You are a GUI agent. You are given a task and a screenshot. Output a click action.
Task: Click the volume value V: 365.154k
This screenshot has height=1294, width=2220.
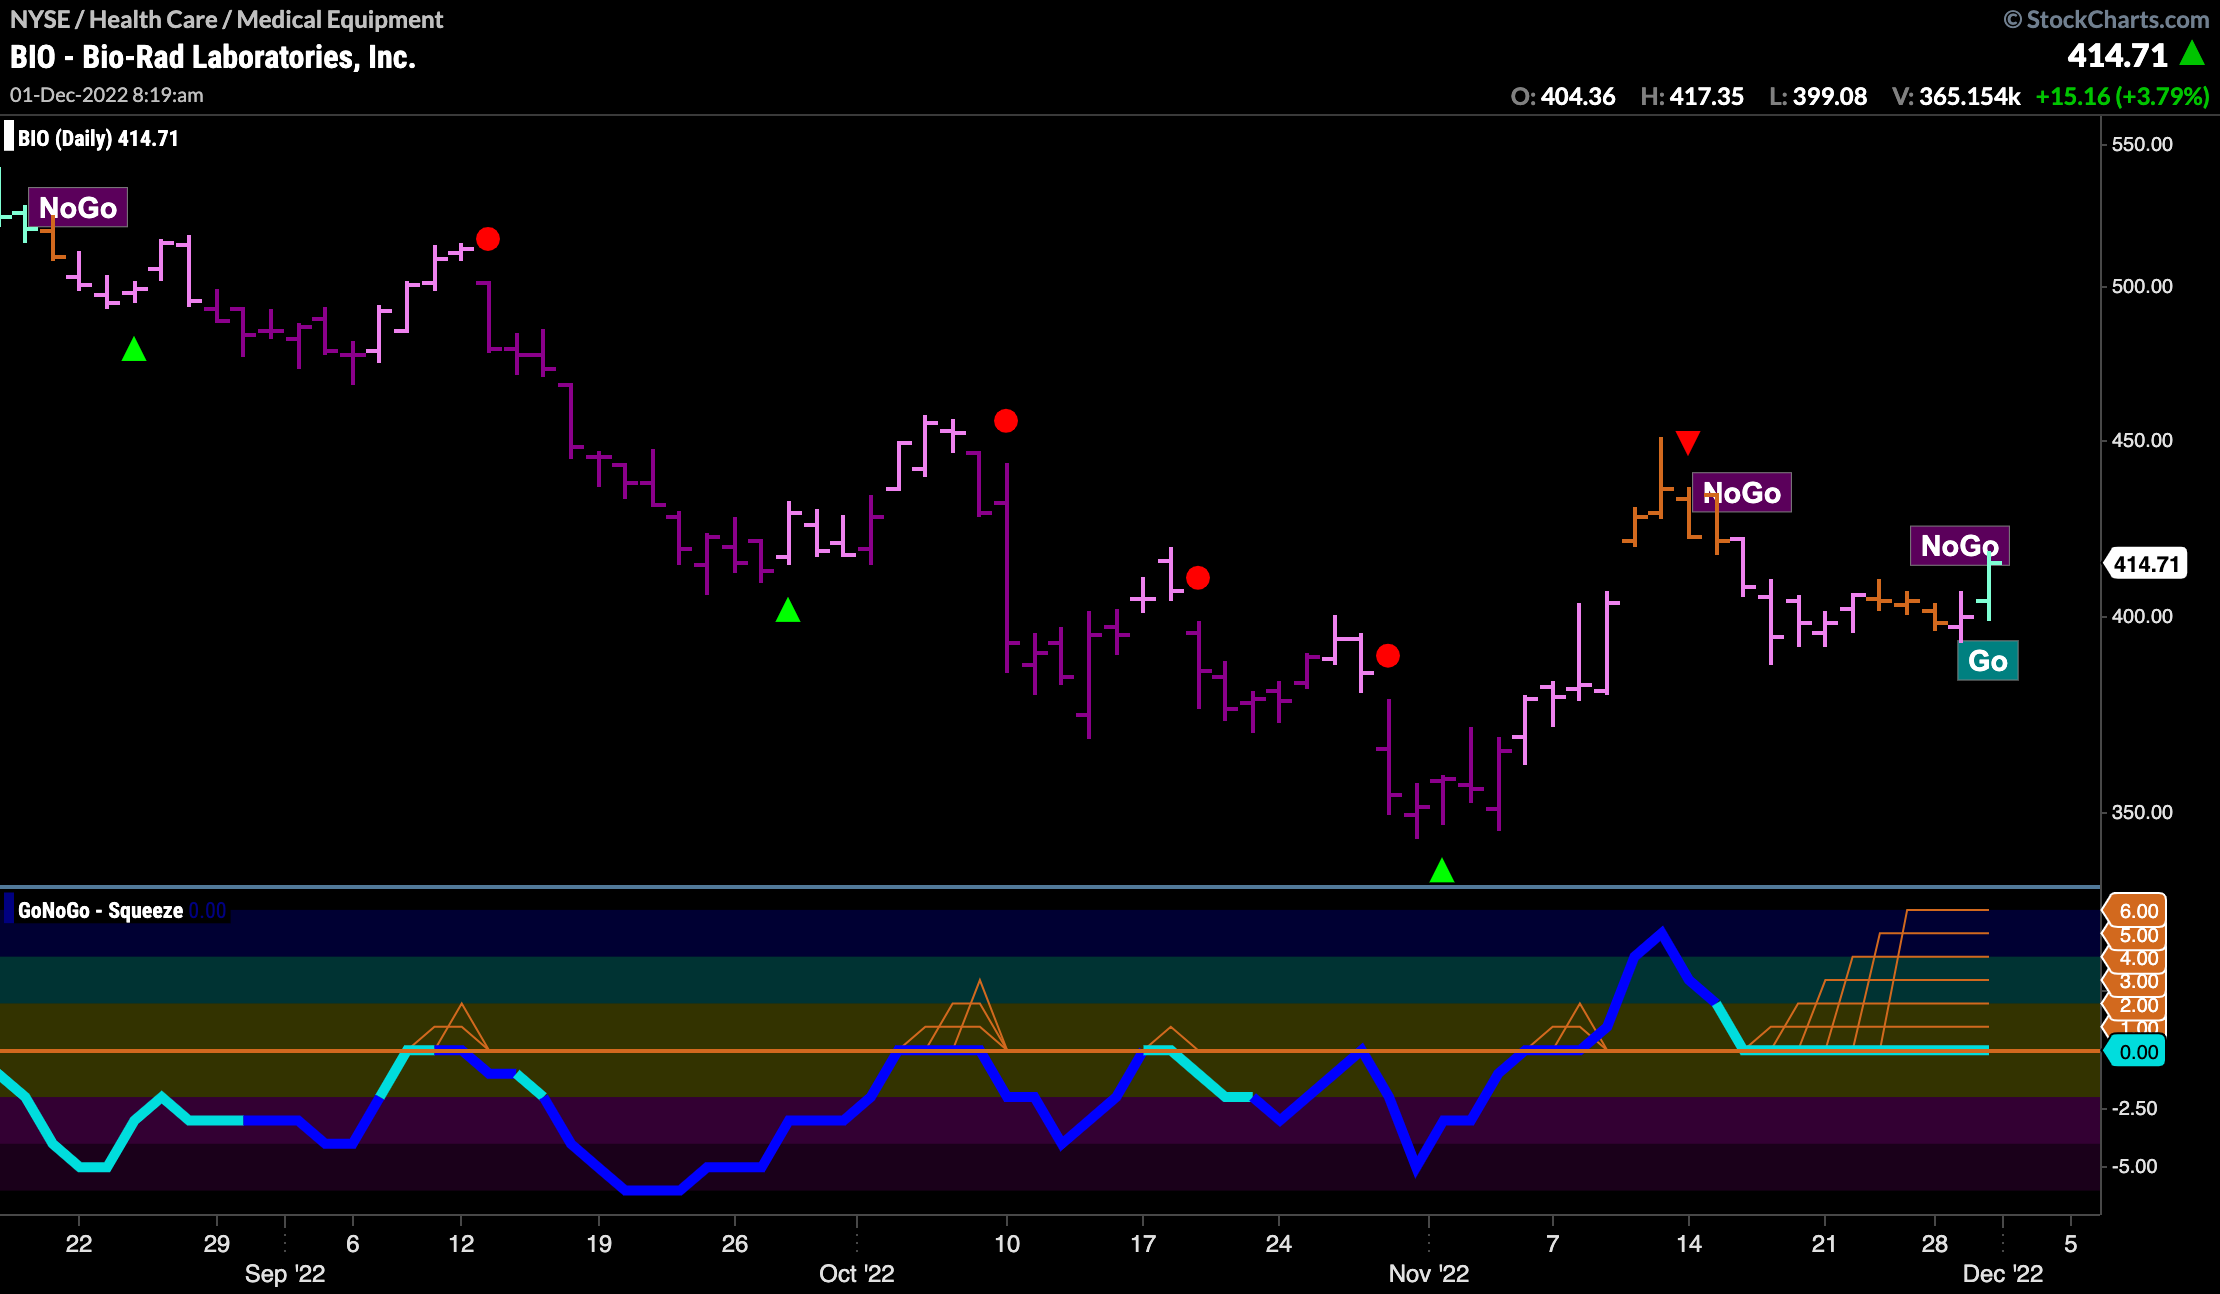pyautogui.click(x=1956, y=96)
